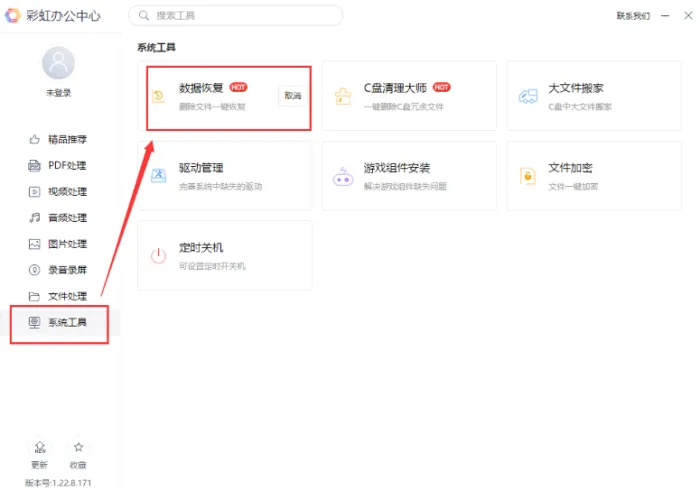The height and width of the screenshot is (490, 700).
Task: Select 系统工具 sidebar item
Action: tap(60, 322)
